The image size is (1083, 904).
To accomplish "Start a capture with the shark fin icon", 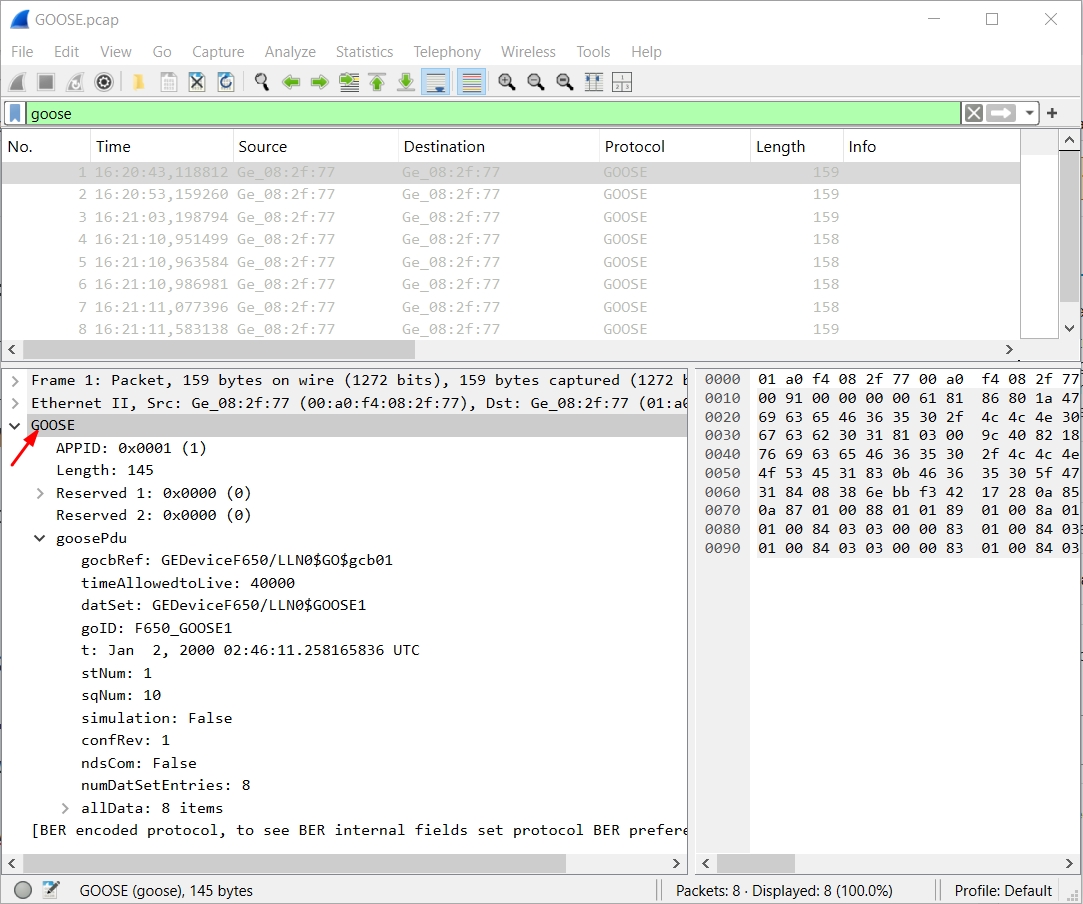I will [x=16, y=82].
